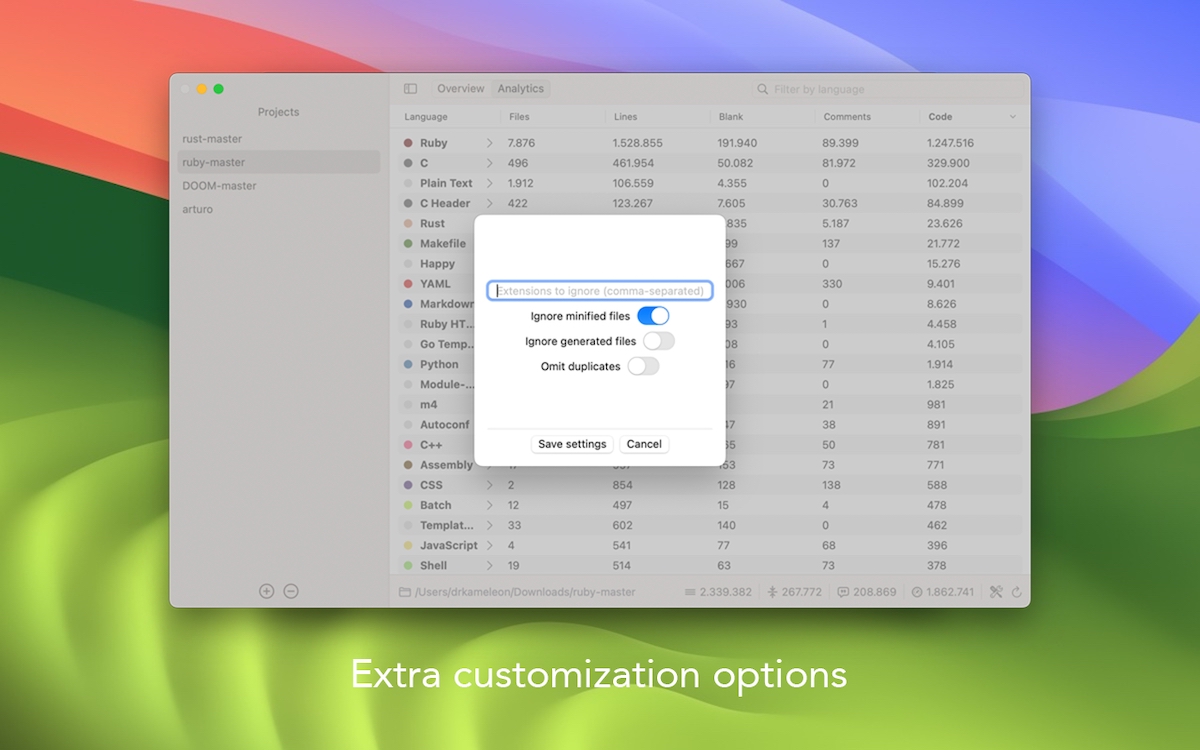Sort by the Comments column header
1200x750 pixels.
(847, 117)
